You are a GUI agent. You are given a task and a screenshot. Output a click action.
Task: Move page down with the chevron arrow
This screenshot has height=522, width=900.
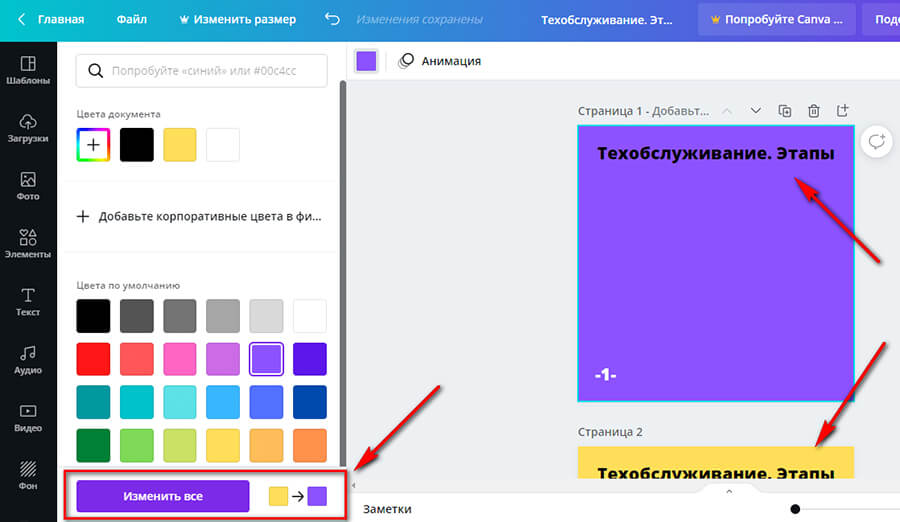(756, 111)
